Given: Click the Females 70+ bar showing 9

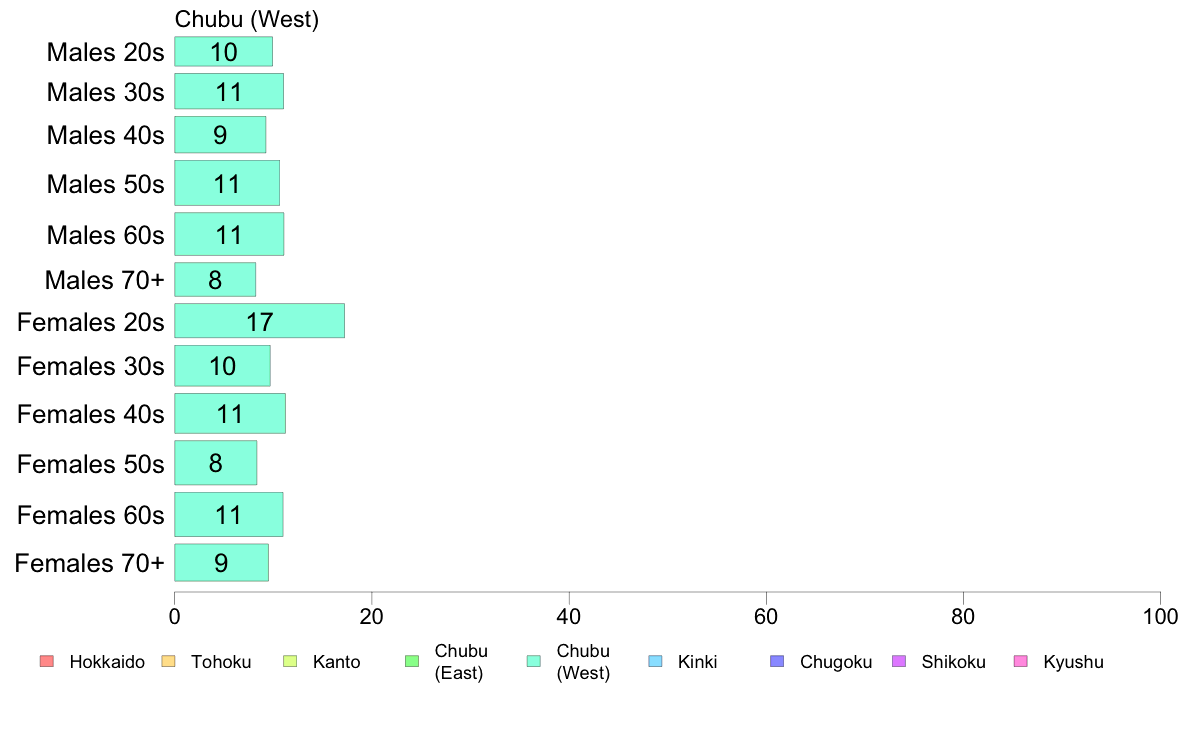Looking at the screenshot, I should (221, 562).
